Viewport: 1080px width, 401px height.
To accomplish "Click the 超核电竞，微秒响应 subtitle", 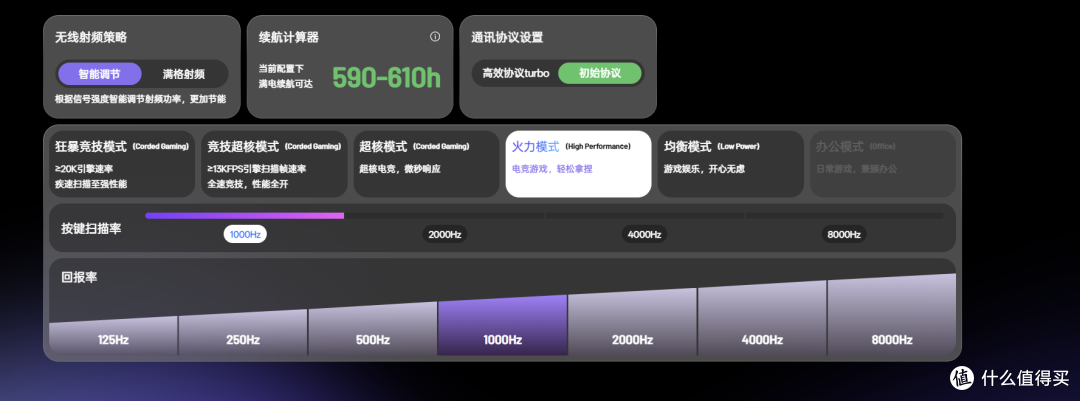I will coord(400,169).
